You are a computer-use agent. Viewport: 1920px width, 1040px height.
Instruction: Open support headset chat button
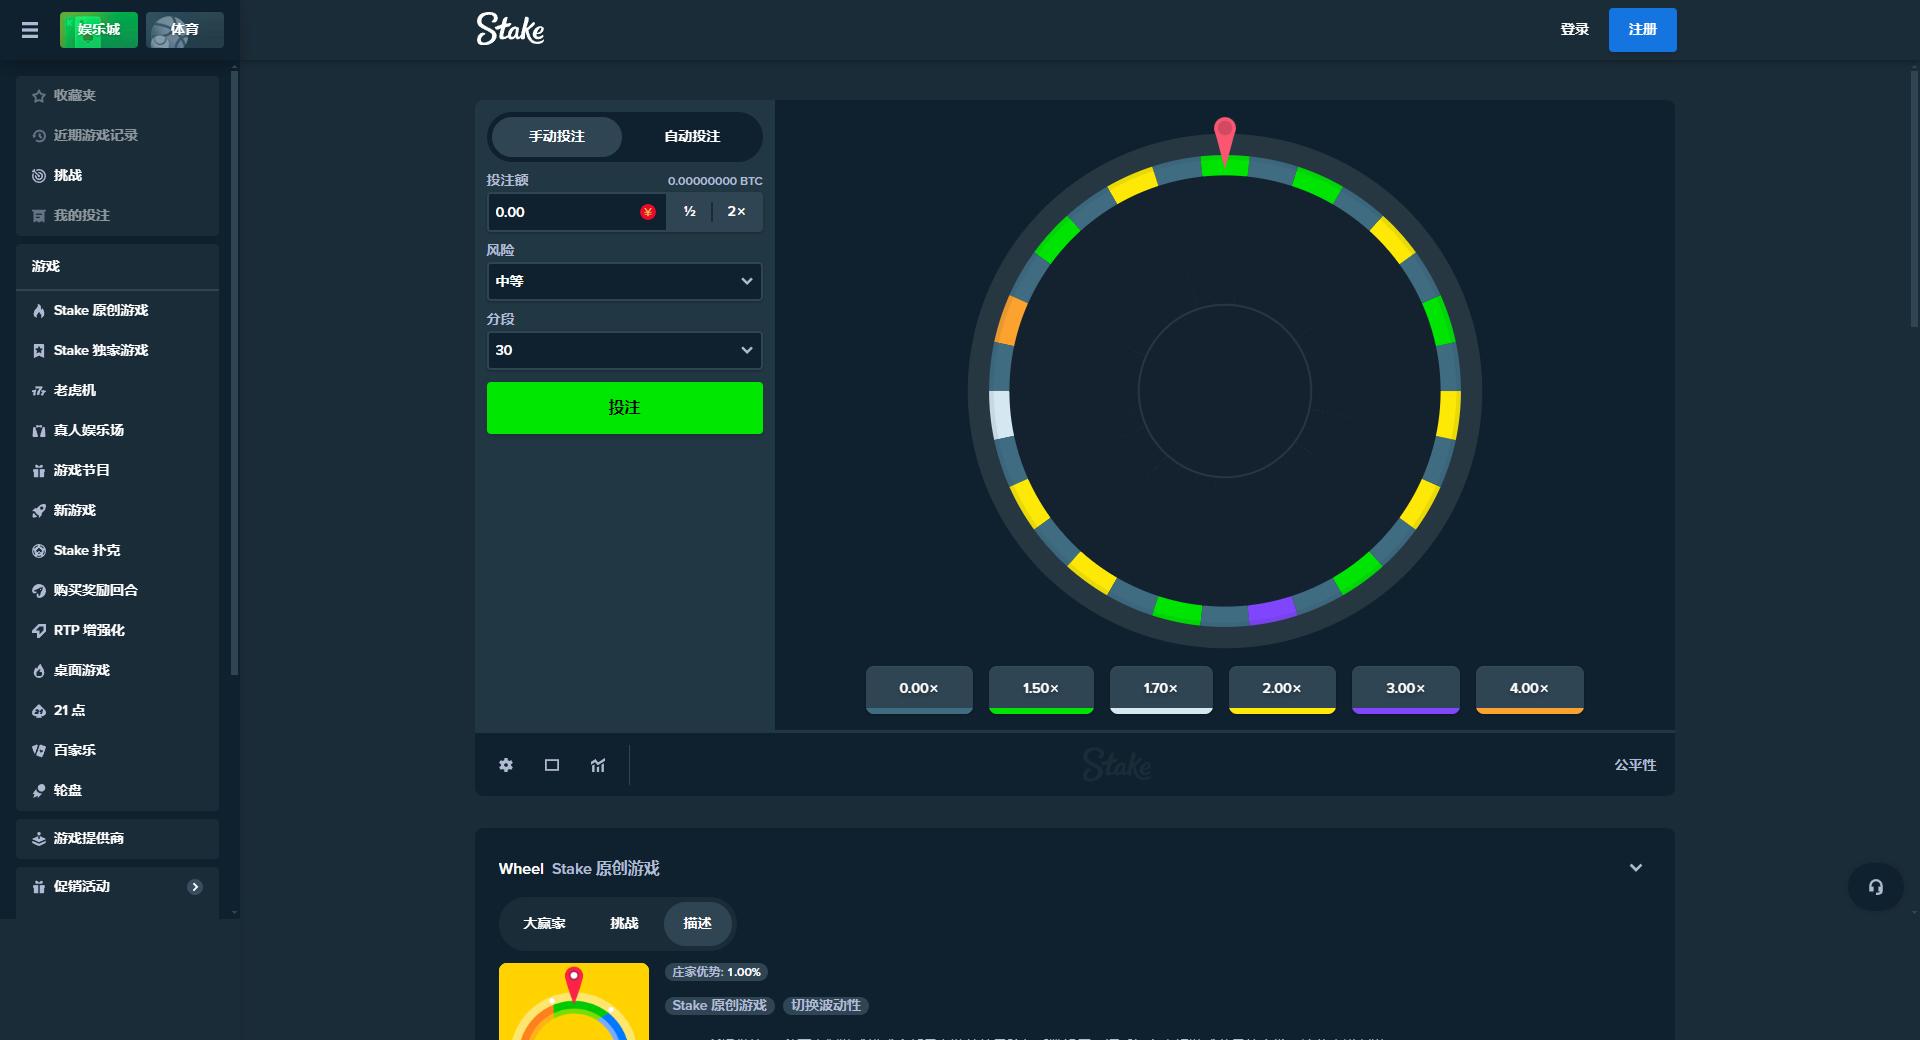point(1876,887)
